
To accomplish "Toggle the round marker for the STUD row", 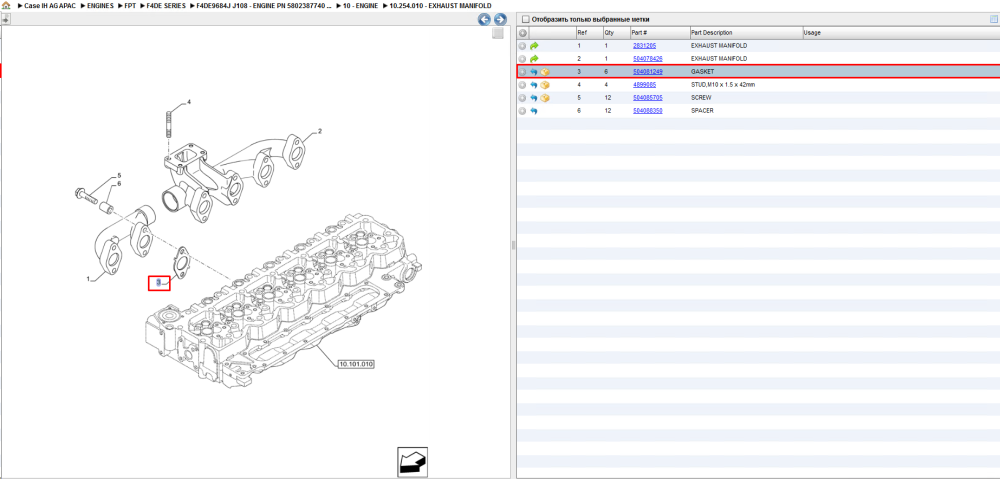I will pyautogui.click(x=522, y=85).
